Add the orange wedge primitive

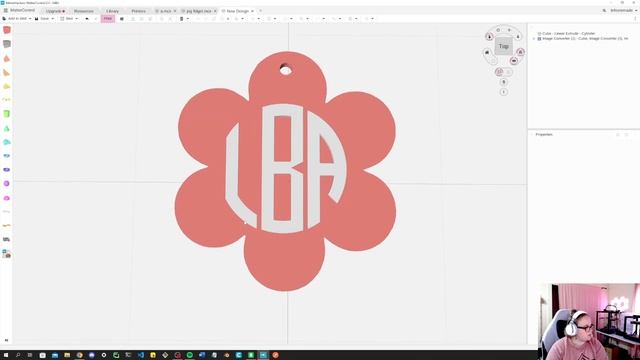pyautogui.click(x=7, y=72)
